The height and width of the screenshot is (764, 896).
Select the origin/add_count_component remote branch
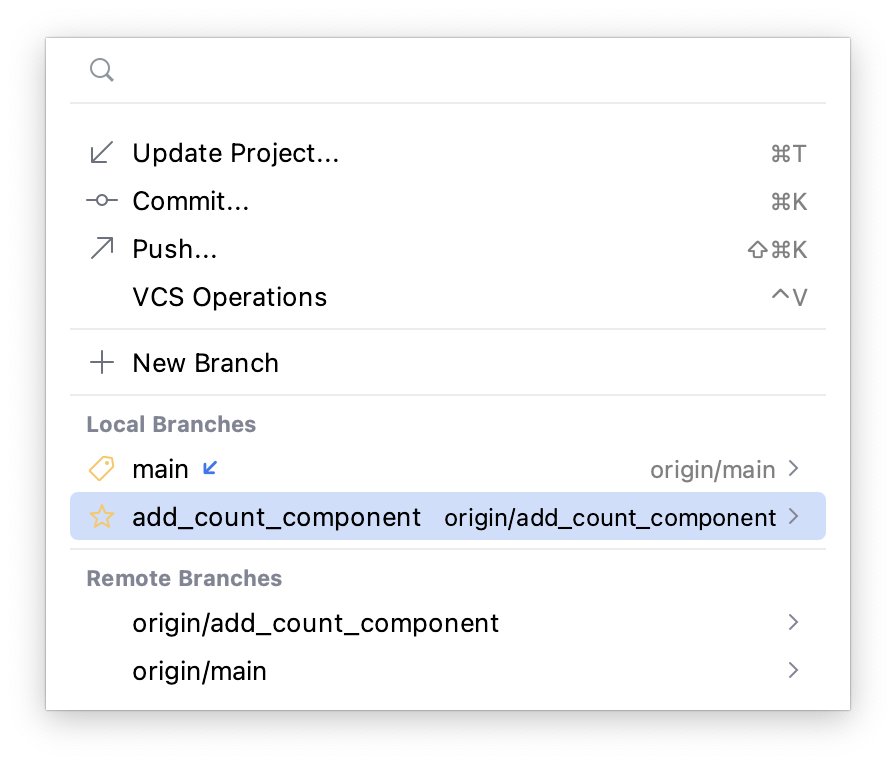click(x=316, y=623)
